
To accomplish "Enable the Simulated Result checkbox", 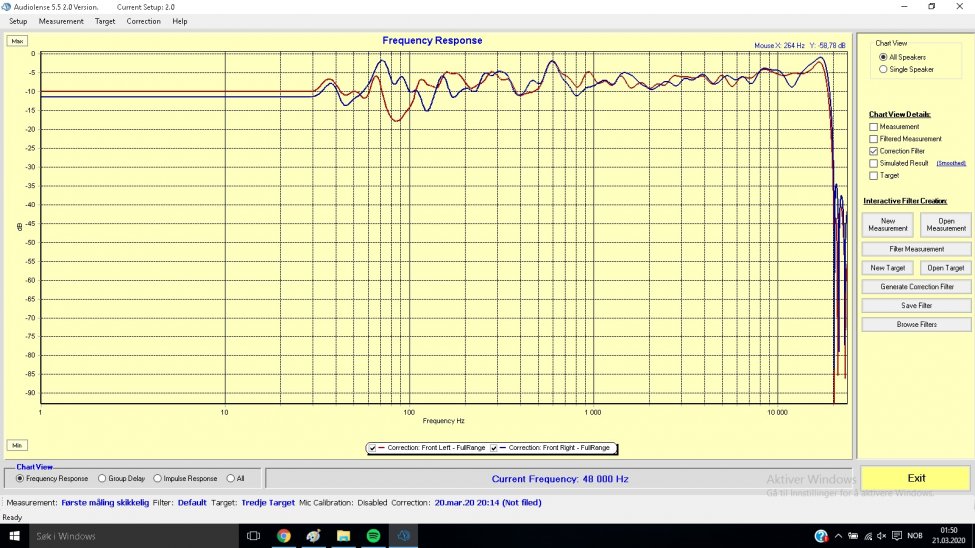I will tap(874, 164).
